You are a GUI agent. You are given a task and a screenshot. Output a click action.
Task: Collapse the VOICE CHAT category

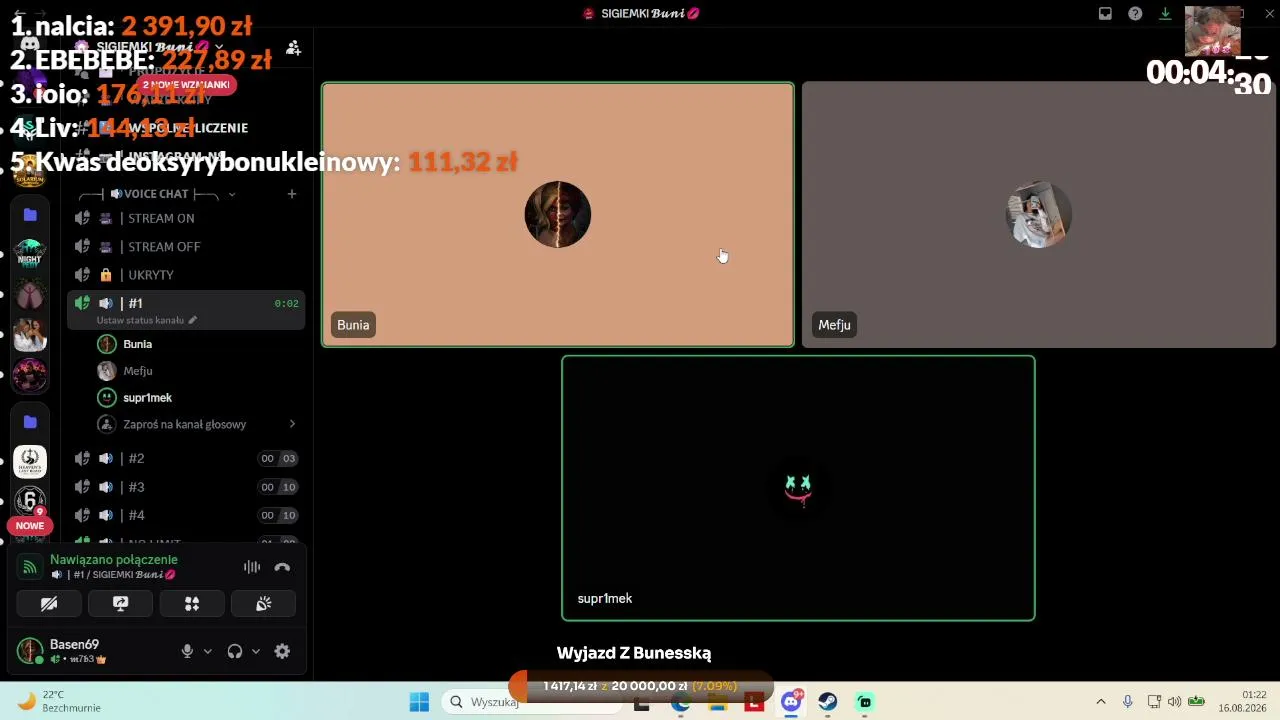coord(156,194)
